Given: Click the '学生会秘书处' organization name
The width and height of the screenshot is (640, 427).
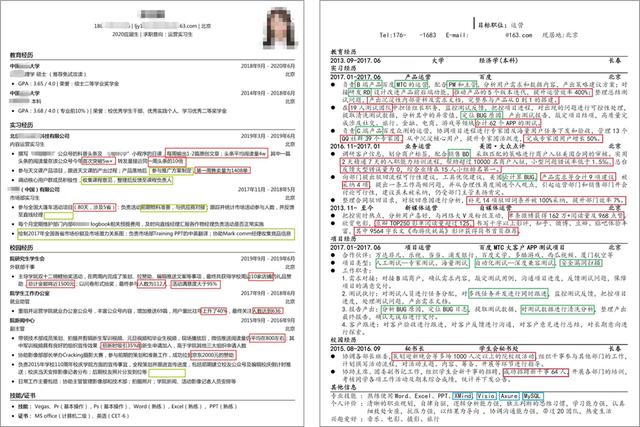Looking at the screenshot, I should click(x=498, y=349).
